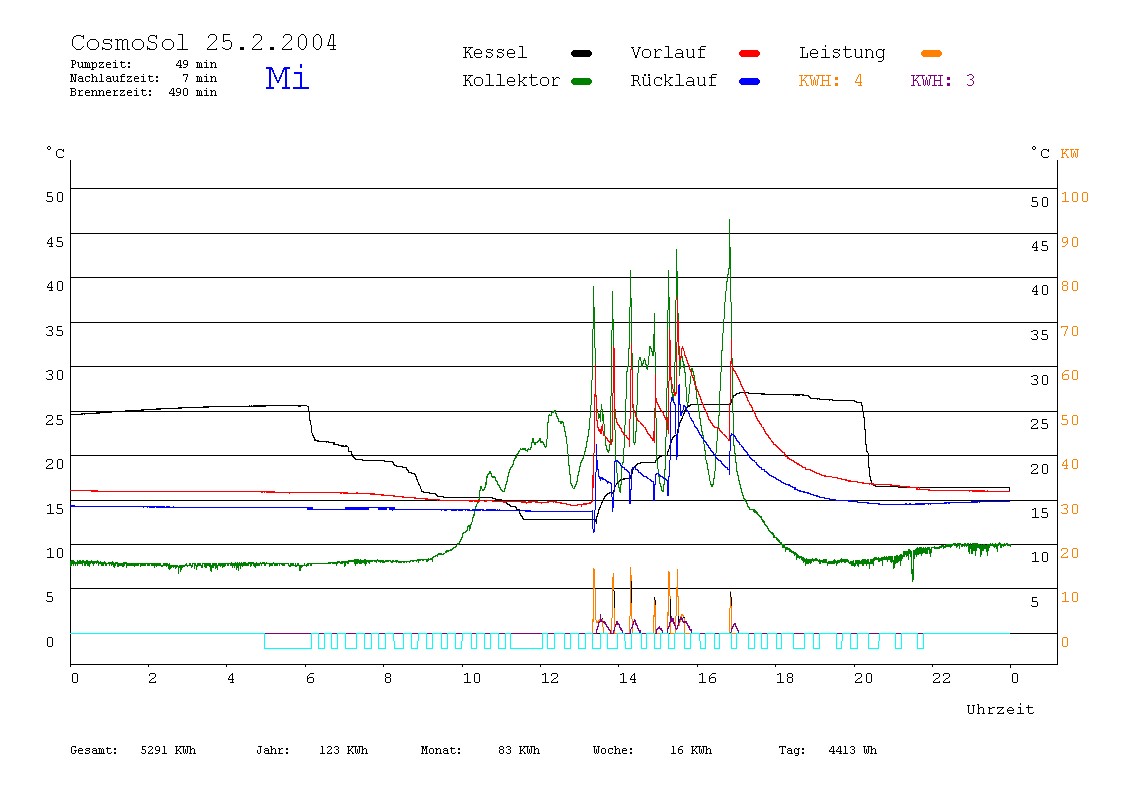The image size is (1148, 812).
Task: Click the 'Nachlaufzeit:' label
Action: tap(114, 78)
